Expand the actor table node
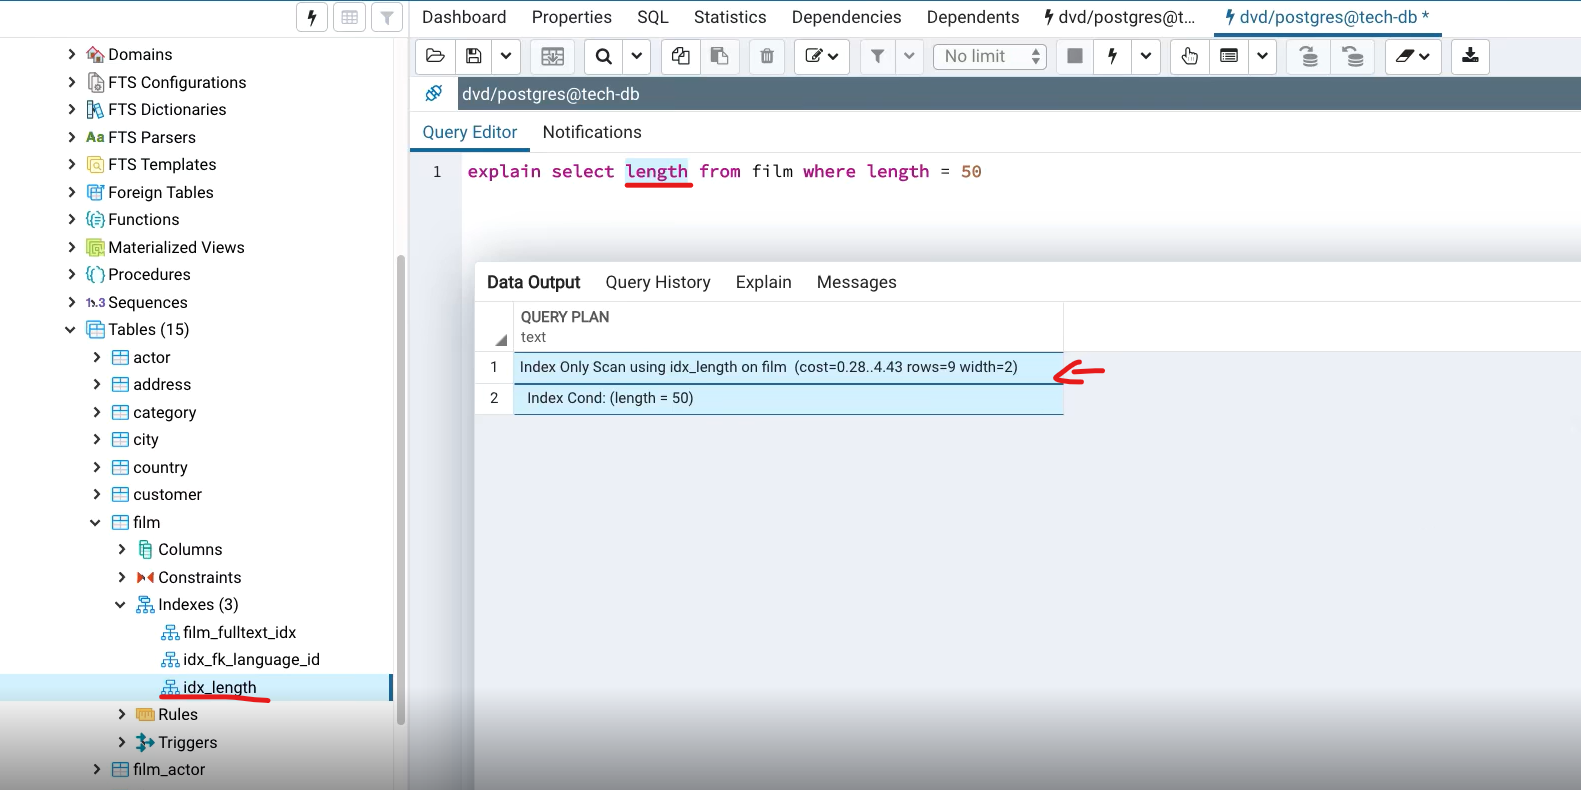The image size is (1581, 790). (96, 357)
